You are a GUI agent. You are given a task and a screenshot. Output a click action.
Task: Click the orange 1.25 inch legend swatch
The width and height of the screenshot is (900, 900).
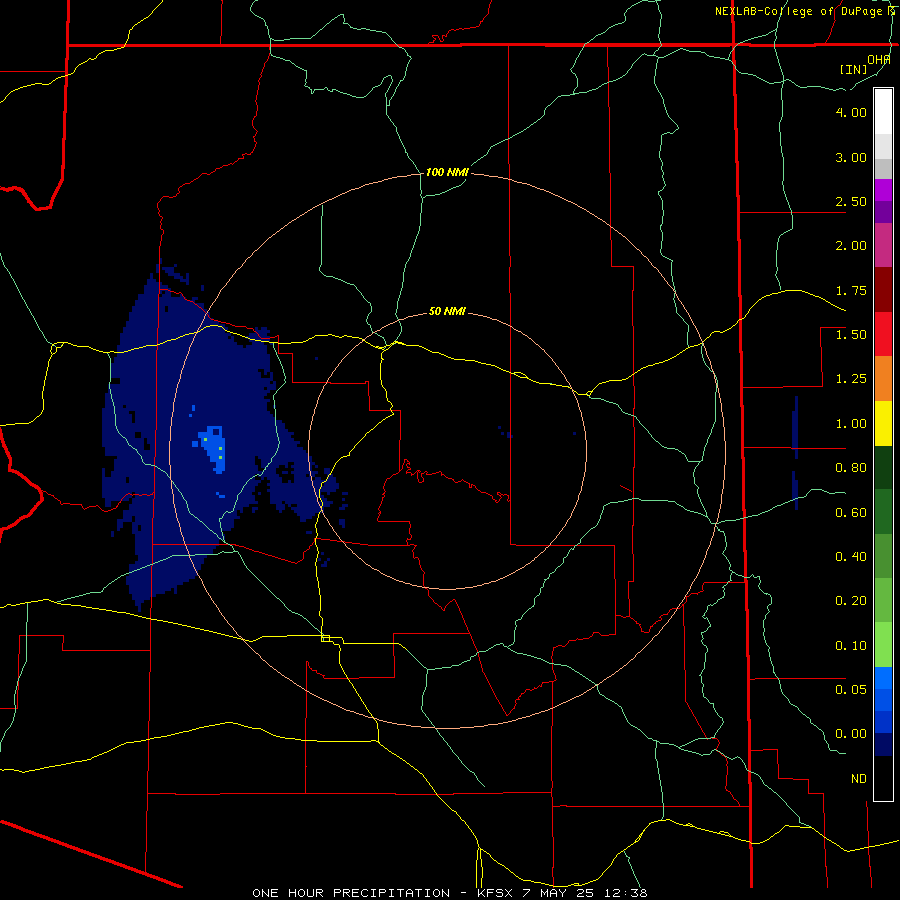tap(883, 379)
